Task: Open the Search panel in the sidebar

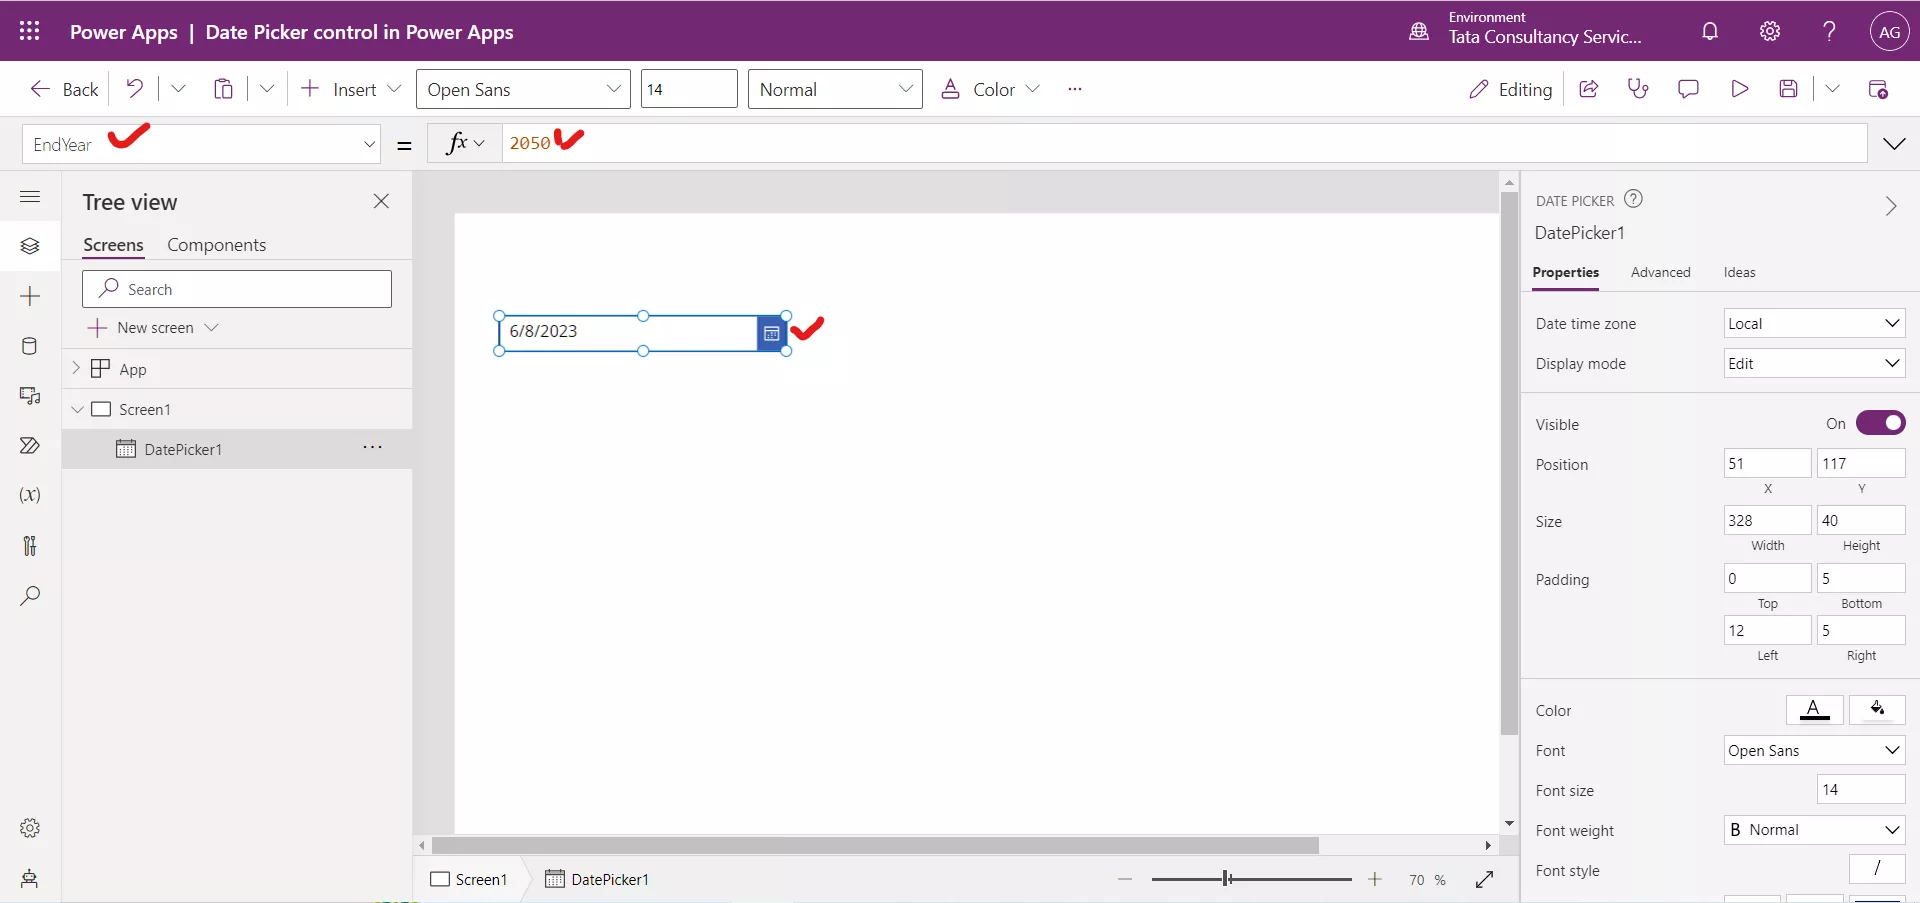Action: 30,597
